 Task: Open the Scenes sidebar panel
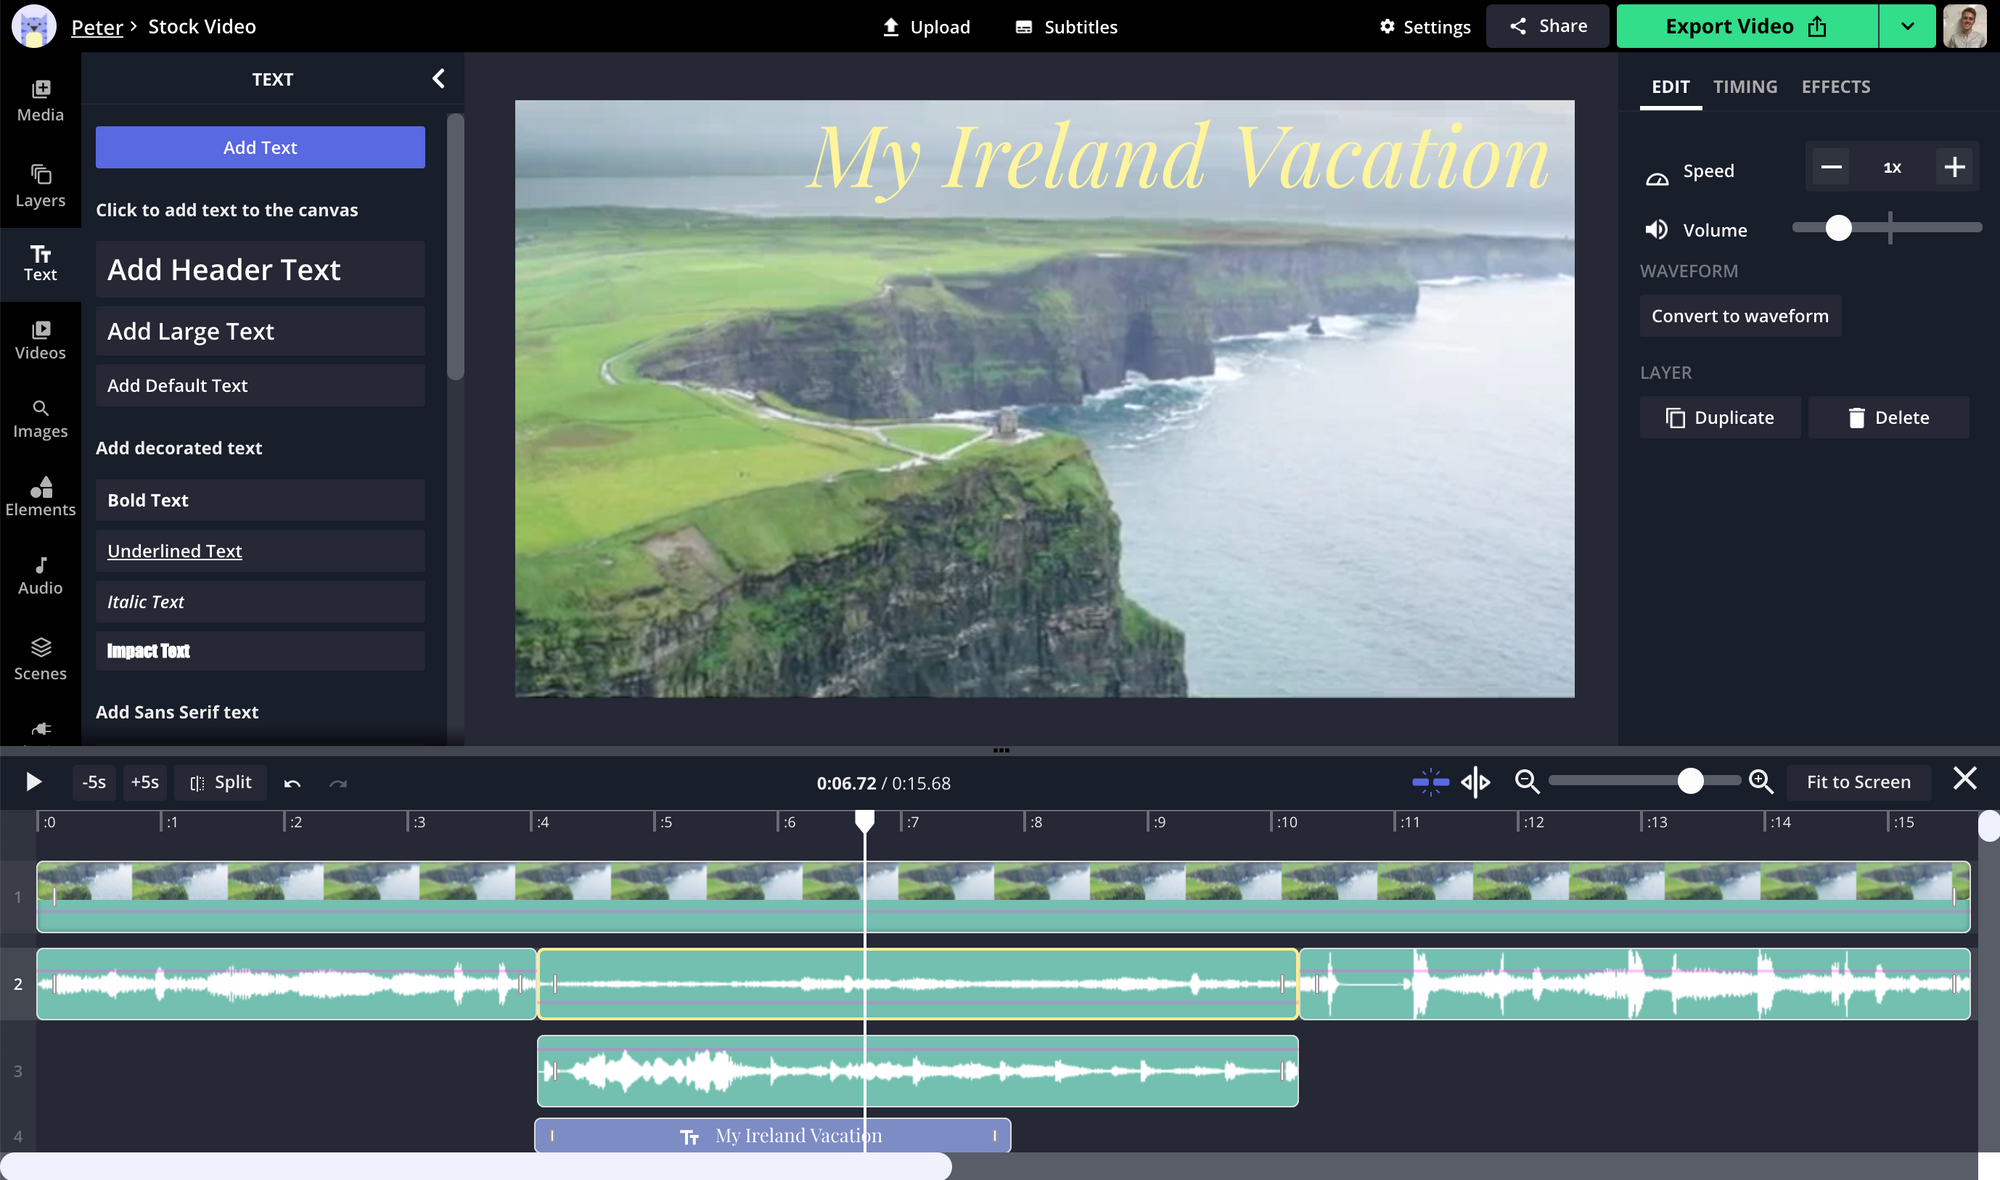tap(40, 659)
